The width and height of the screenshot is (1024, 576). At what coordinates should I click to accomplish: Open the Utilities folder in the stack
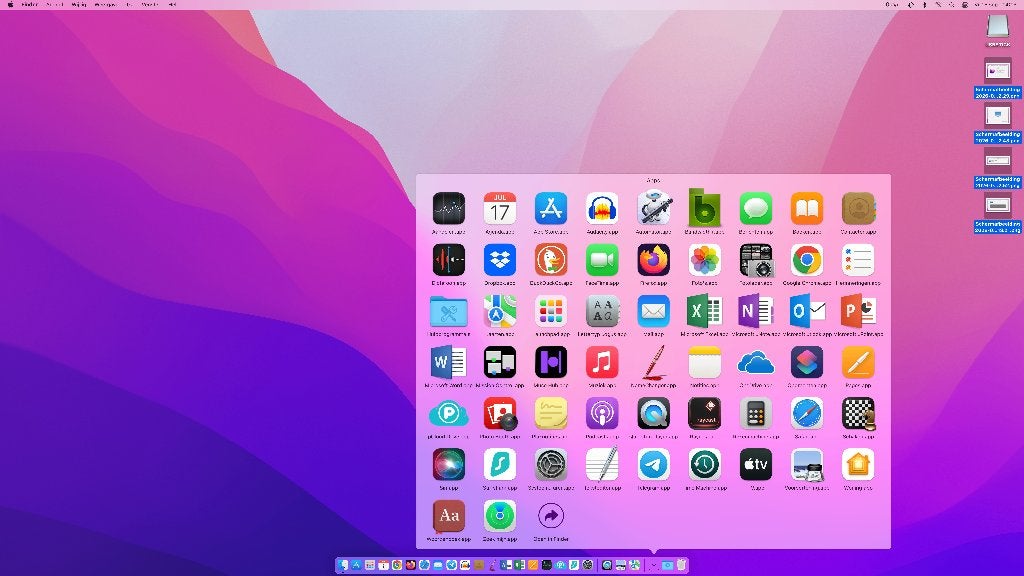tap(449, 312)
